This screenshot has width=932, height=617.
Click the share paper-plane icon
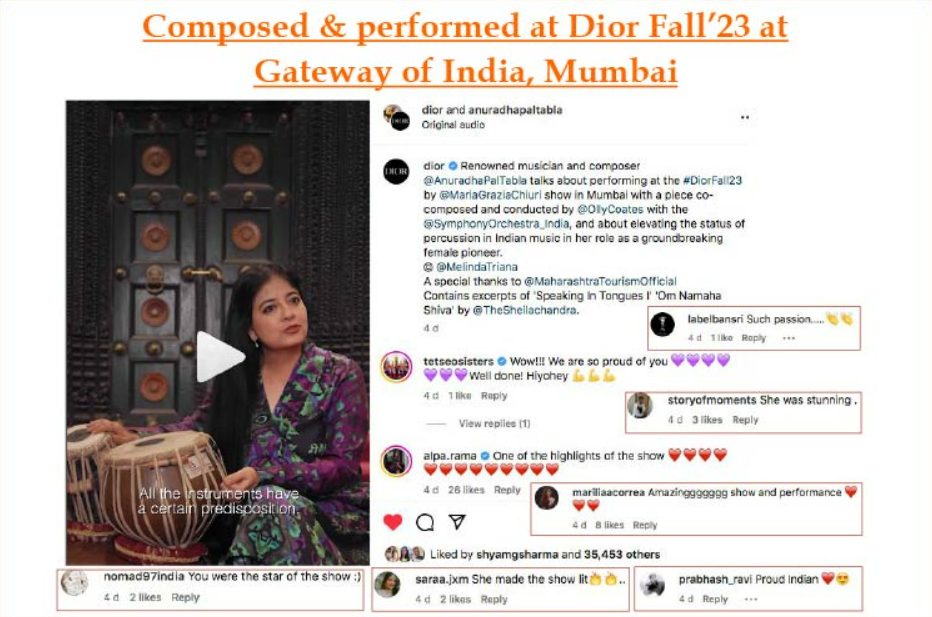tap(457, 521)
